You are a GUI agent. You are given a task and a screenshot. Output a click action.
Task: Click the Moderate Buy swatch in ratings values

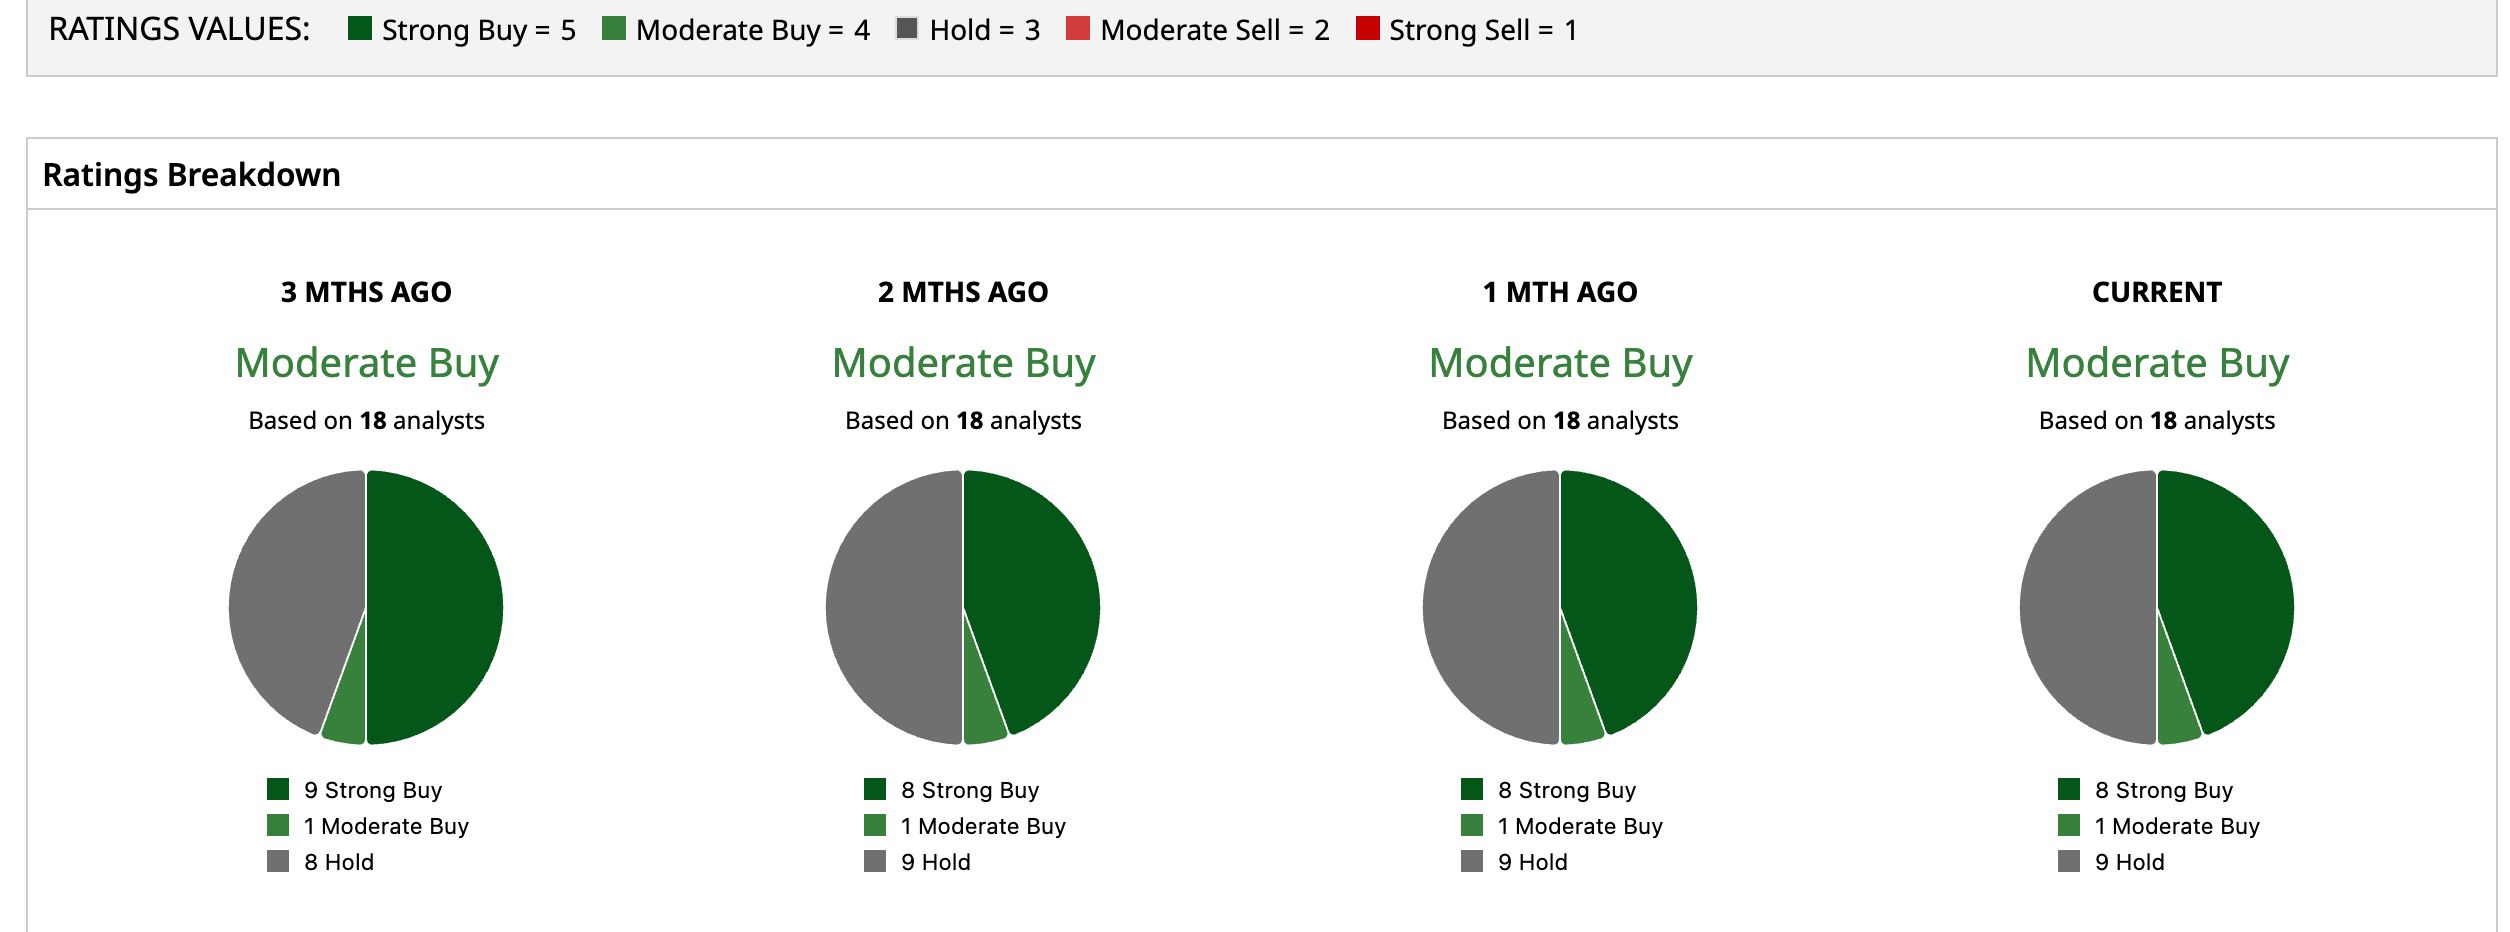click(x=614, y=28)
